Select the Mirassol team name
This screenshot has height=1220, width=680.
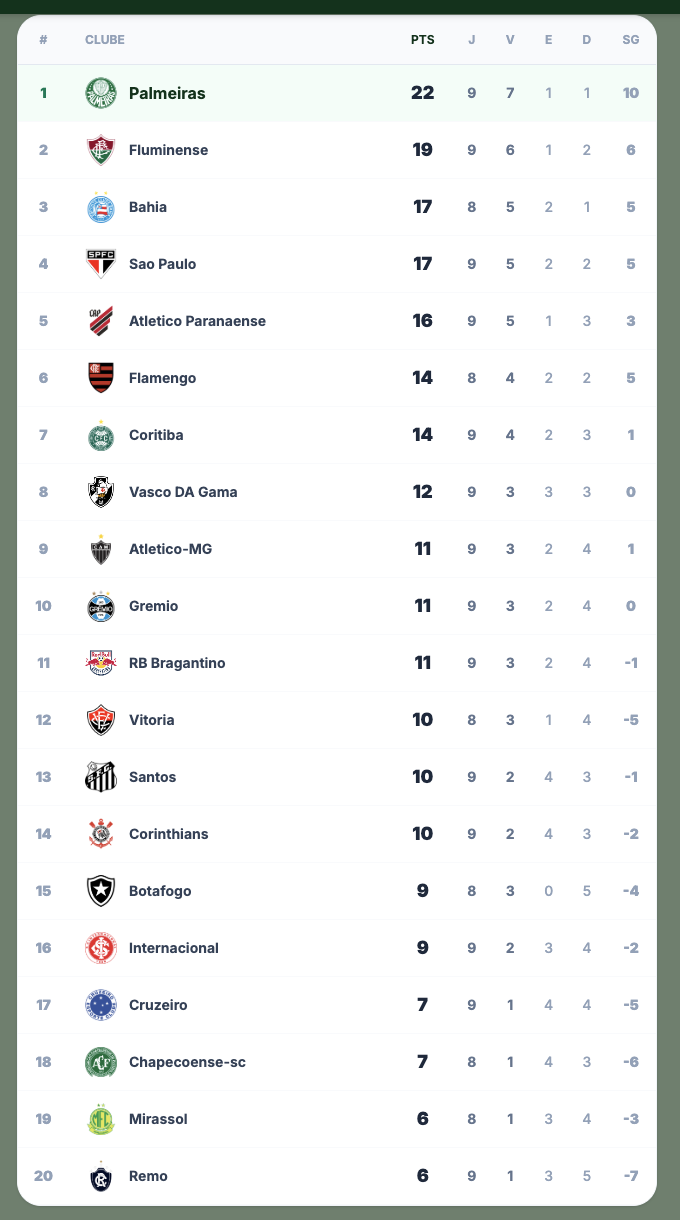tap(158, 1119)
